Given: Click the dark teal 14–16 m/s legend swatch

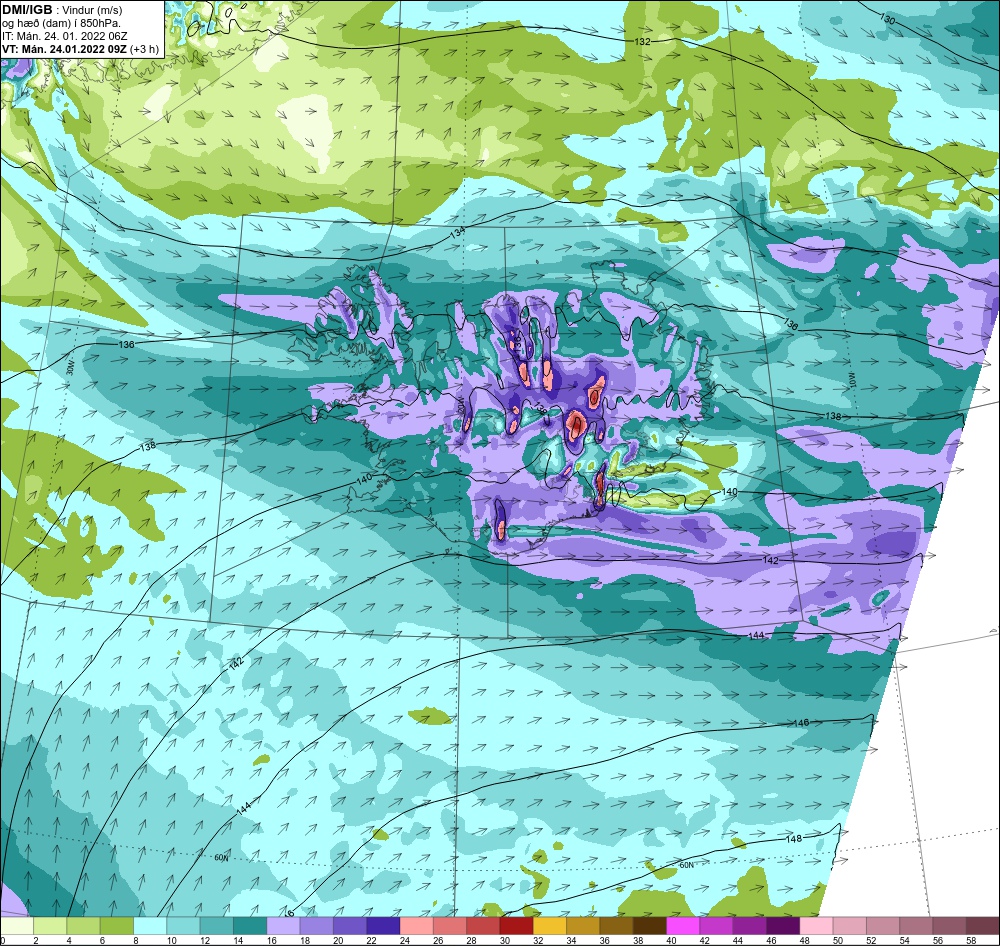Looking at the screenshot, I should (249, 925).
